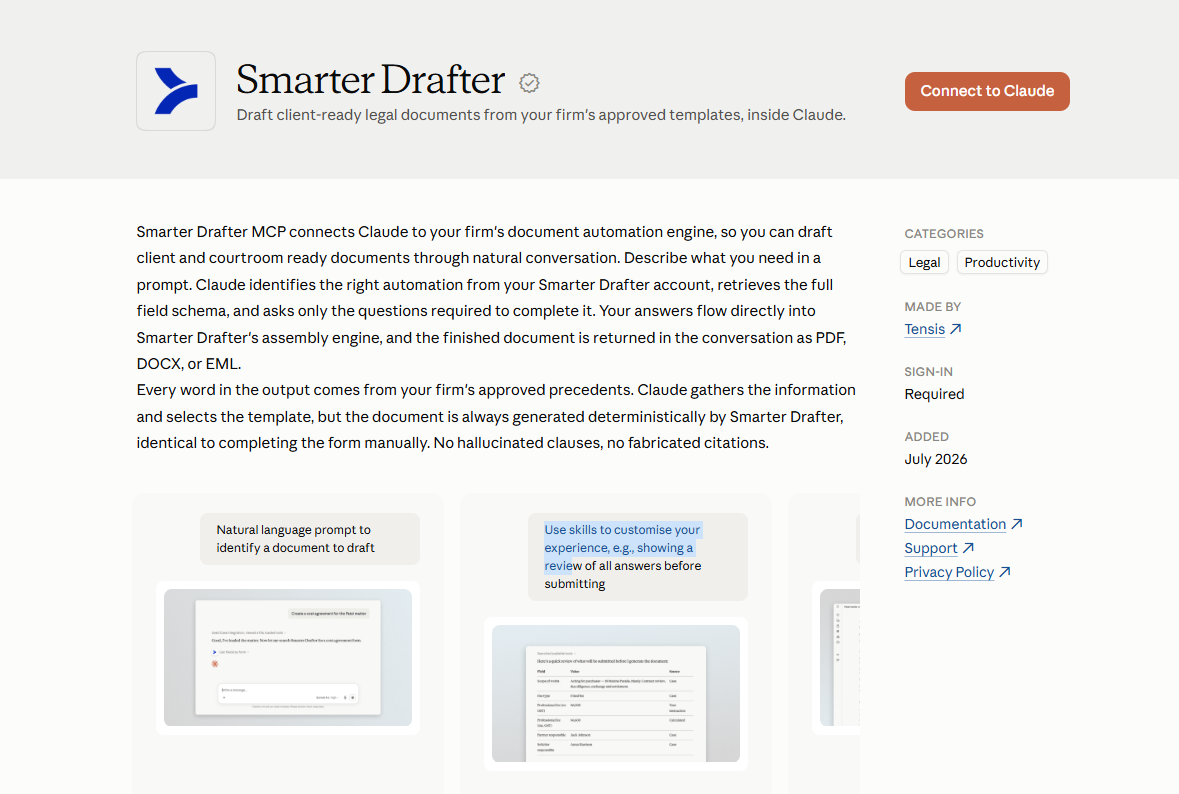The width and height of the screenshot is (1179, 794).
Task: Select the Productivity category tag
Action: click(x=1002, y=262)
